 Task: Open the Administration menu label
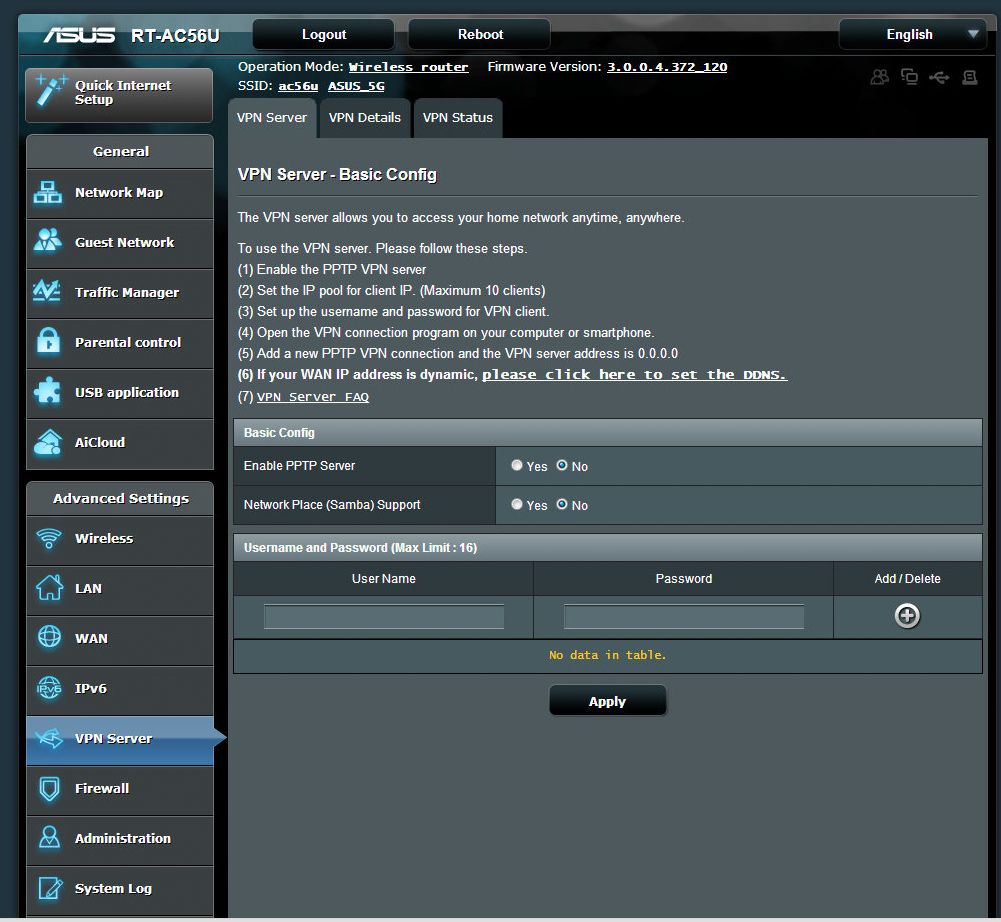(123, 838)
